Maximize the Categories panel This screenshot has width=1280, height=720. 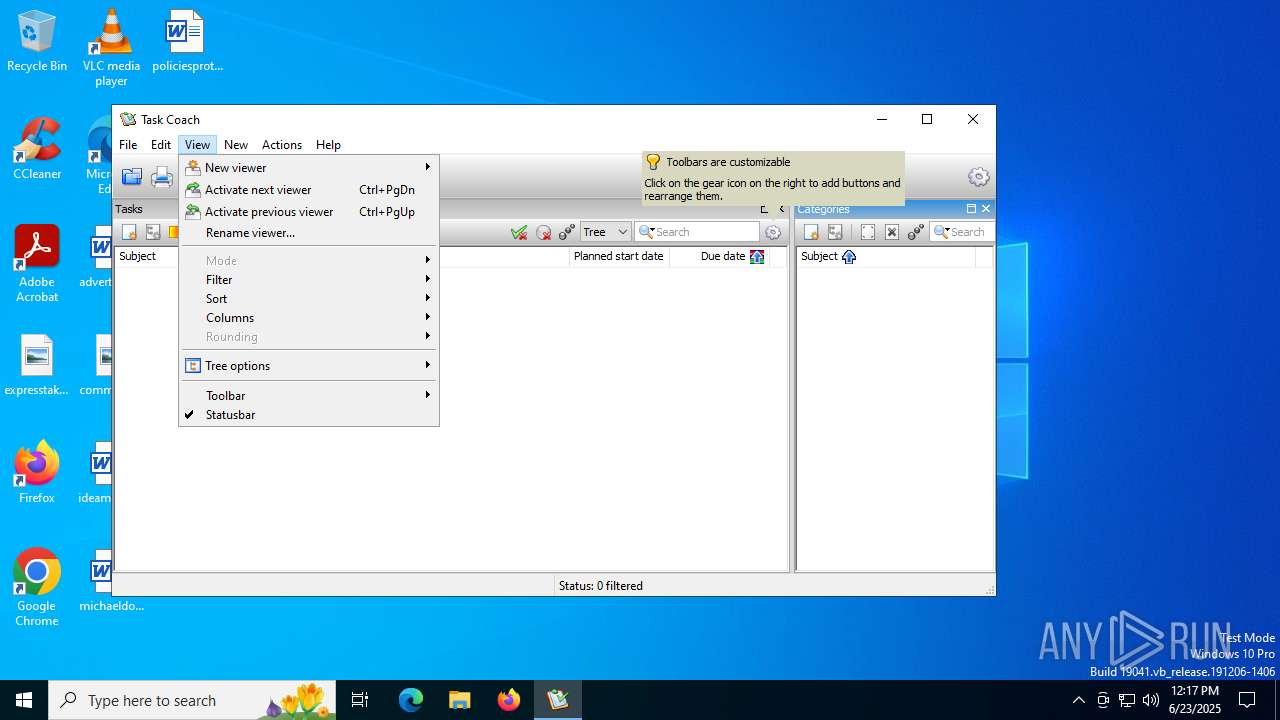[x=970, y=209]
